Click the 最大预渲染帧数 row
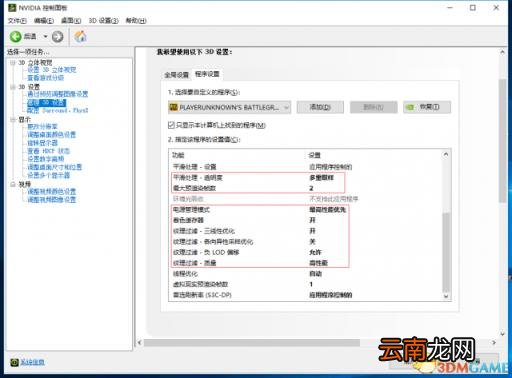 tap(305, 188)
